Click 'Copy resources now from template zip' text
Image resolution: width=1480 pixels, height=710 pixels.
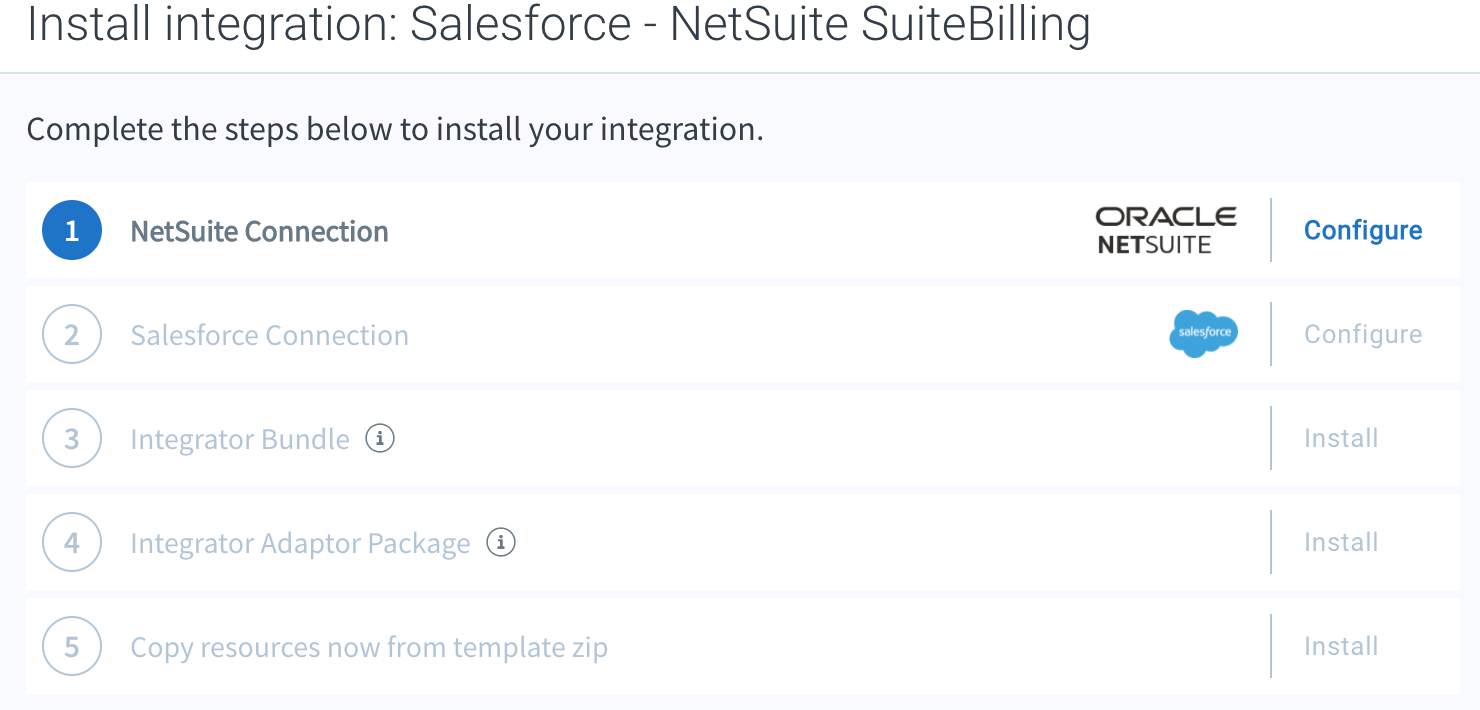coord(369,647)
